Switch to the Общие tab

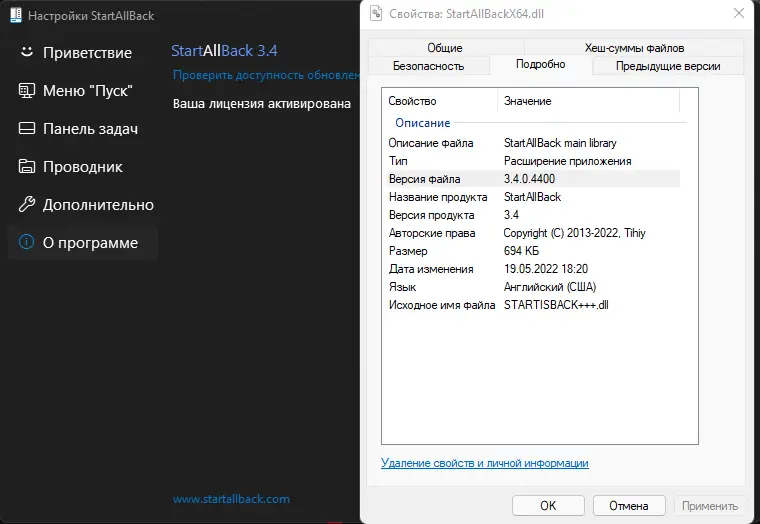tap(445, 48)
